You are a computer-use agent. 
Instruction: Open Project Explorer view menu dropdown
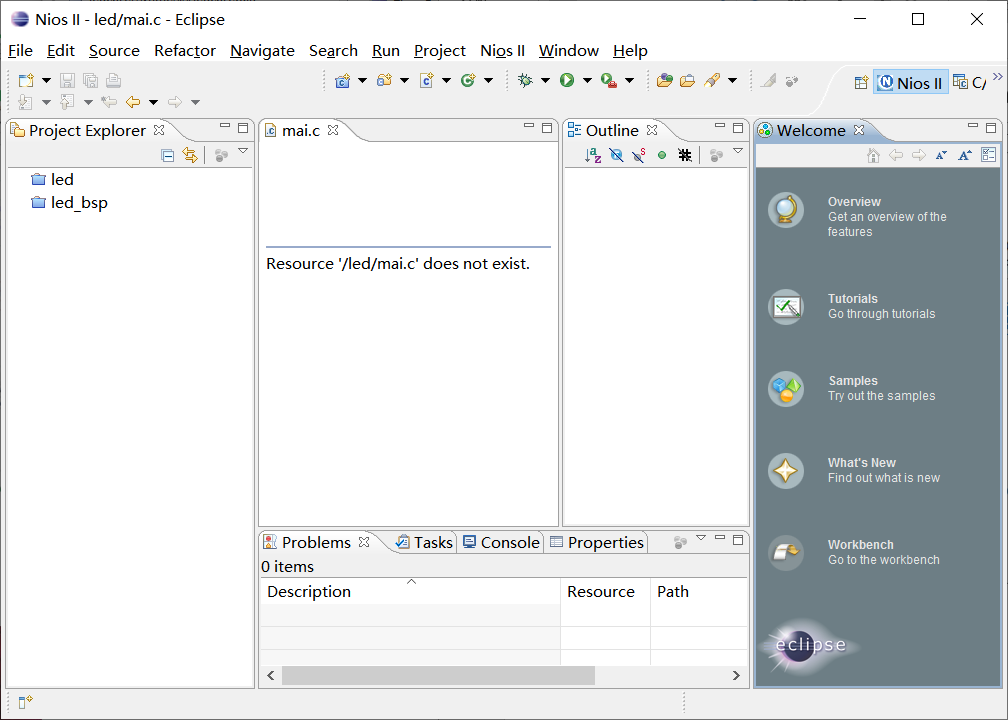click(243, 151)
